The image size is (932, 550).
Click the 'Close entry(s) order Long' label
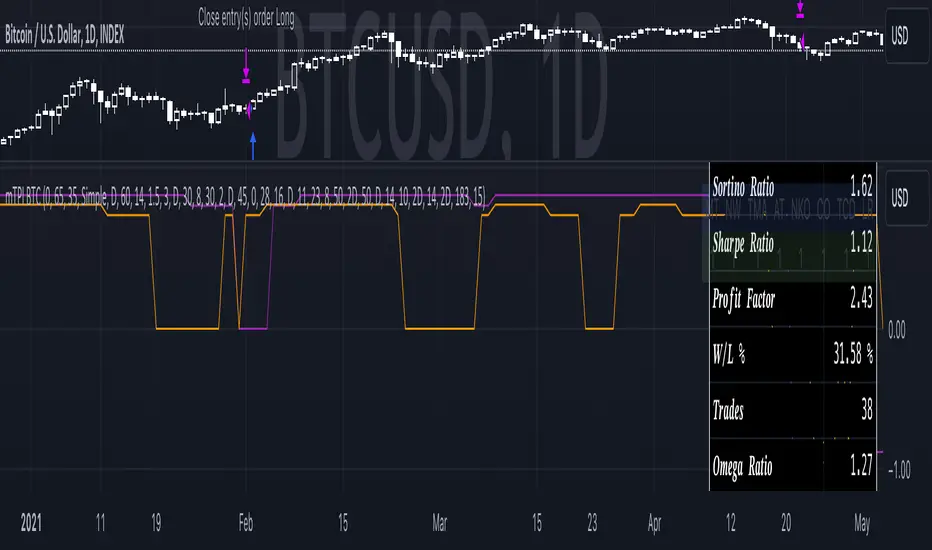(246, 18)
